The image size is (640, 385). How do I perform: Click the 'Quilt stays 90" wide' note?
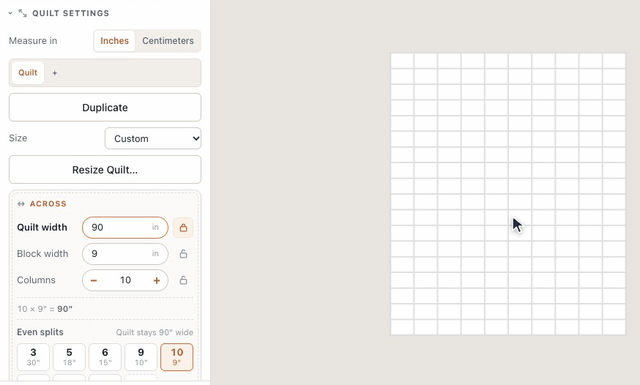click(x=155, y=332)
